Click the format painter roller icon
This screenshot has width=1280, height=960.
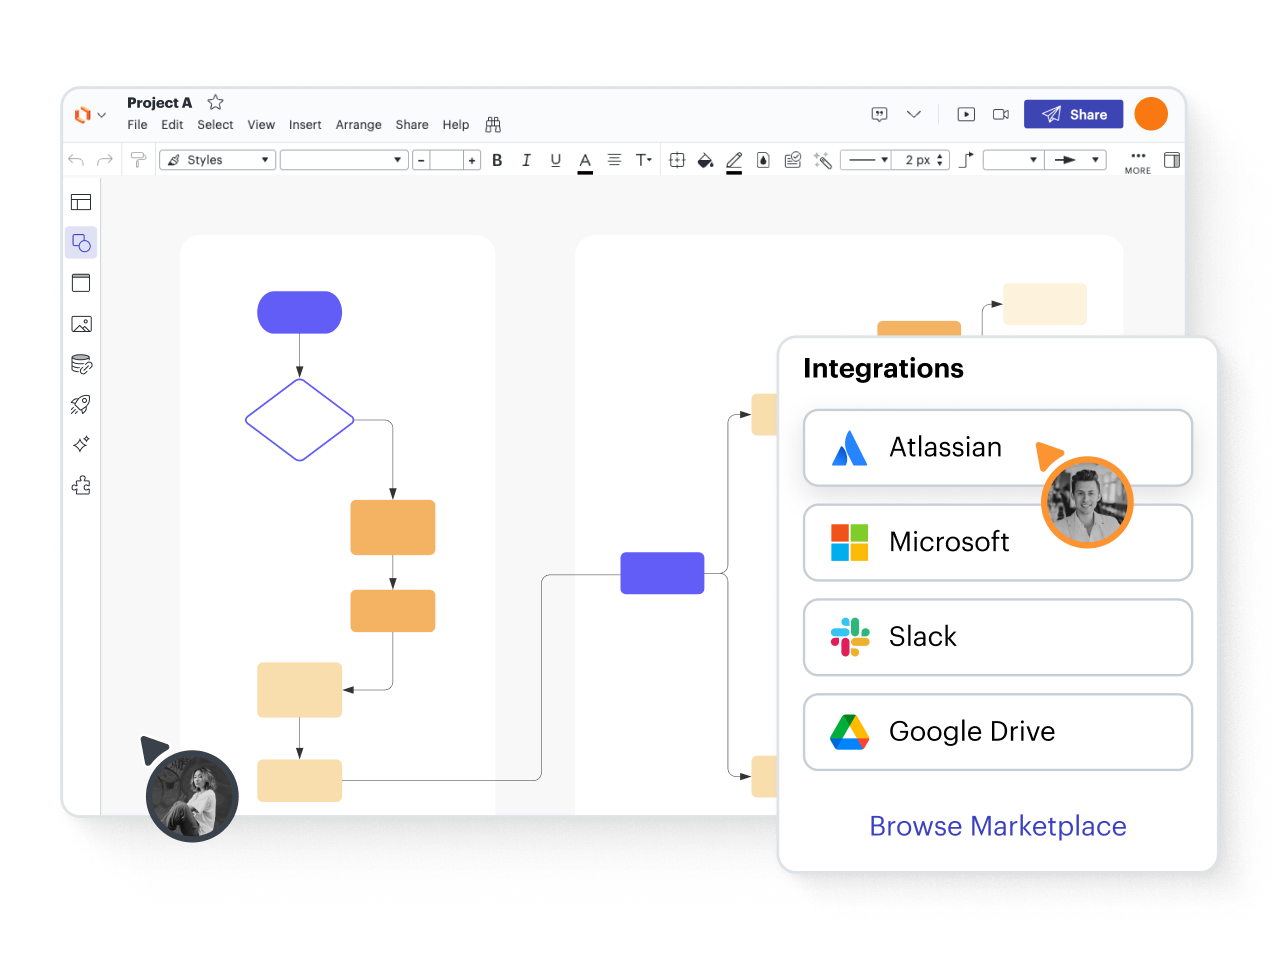click(139, 160)
